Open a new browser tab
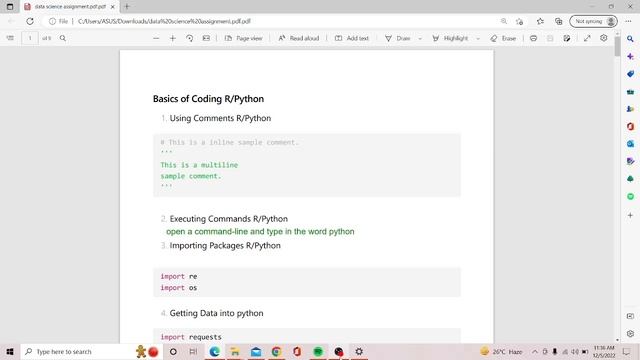This screenshot has height=360, width=640. click(127, 7)
